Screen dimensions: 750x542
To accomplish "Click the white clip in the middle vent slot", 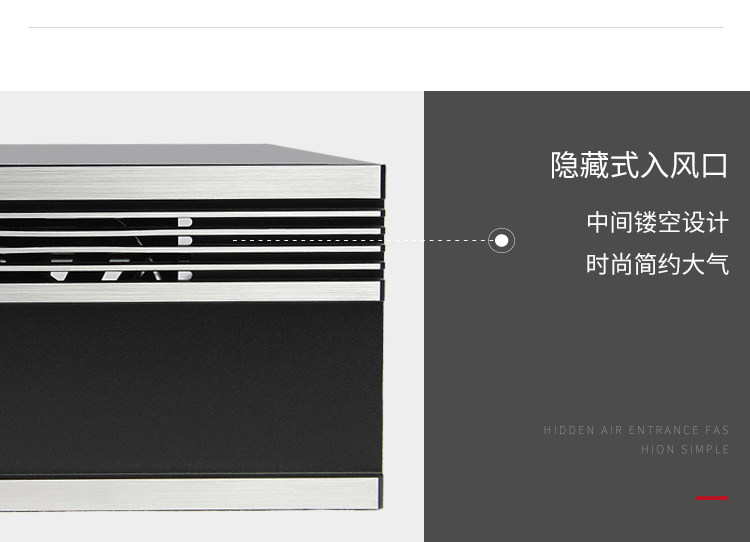I will [185, 241].
